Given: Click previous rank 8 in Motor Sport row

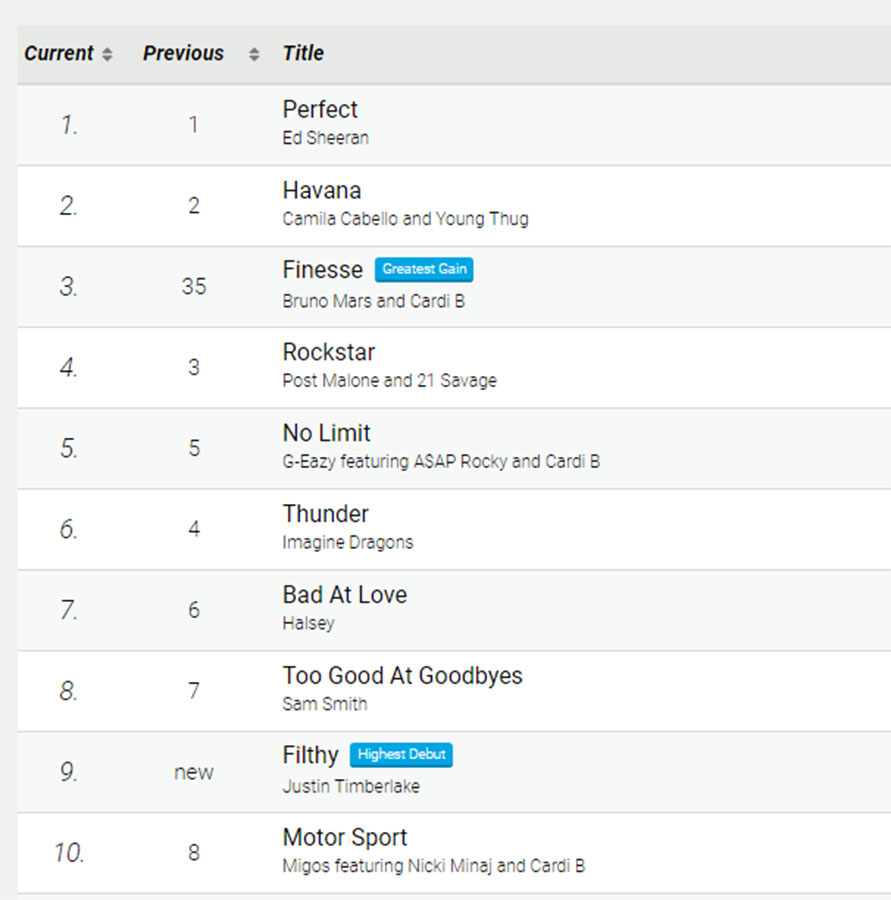Looking at the screenshot, I should pos(194,852).
